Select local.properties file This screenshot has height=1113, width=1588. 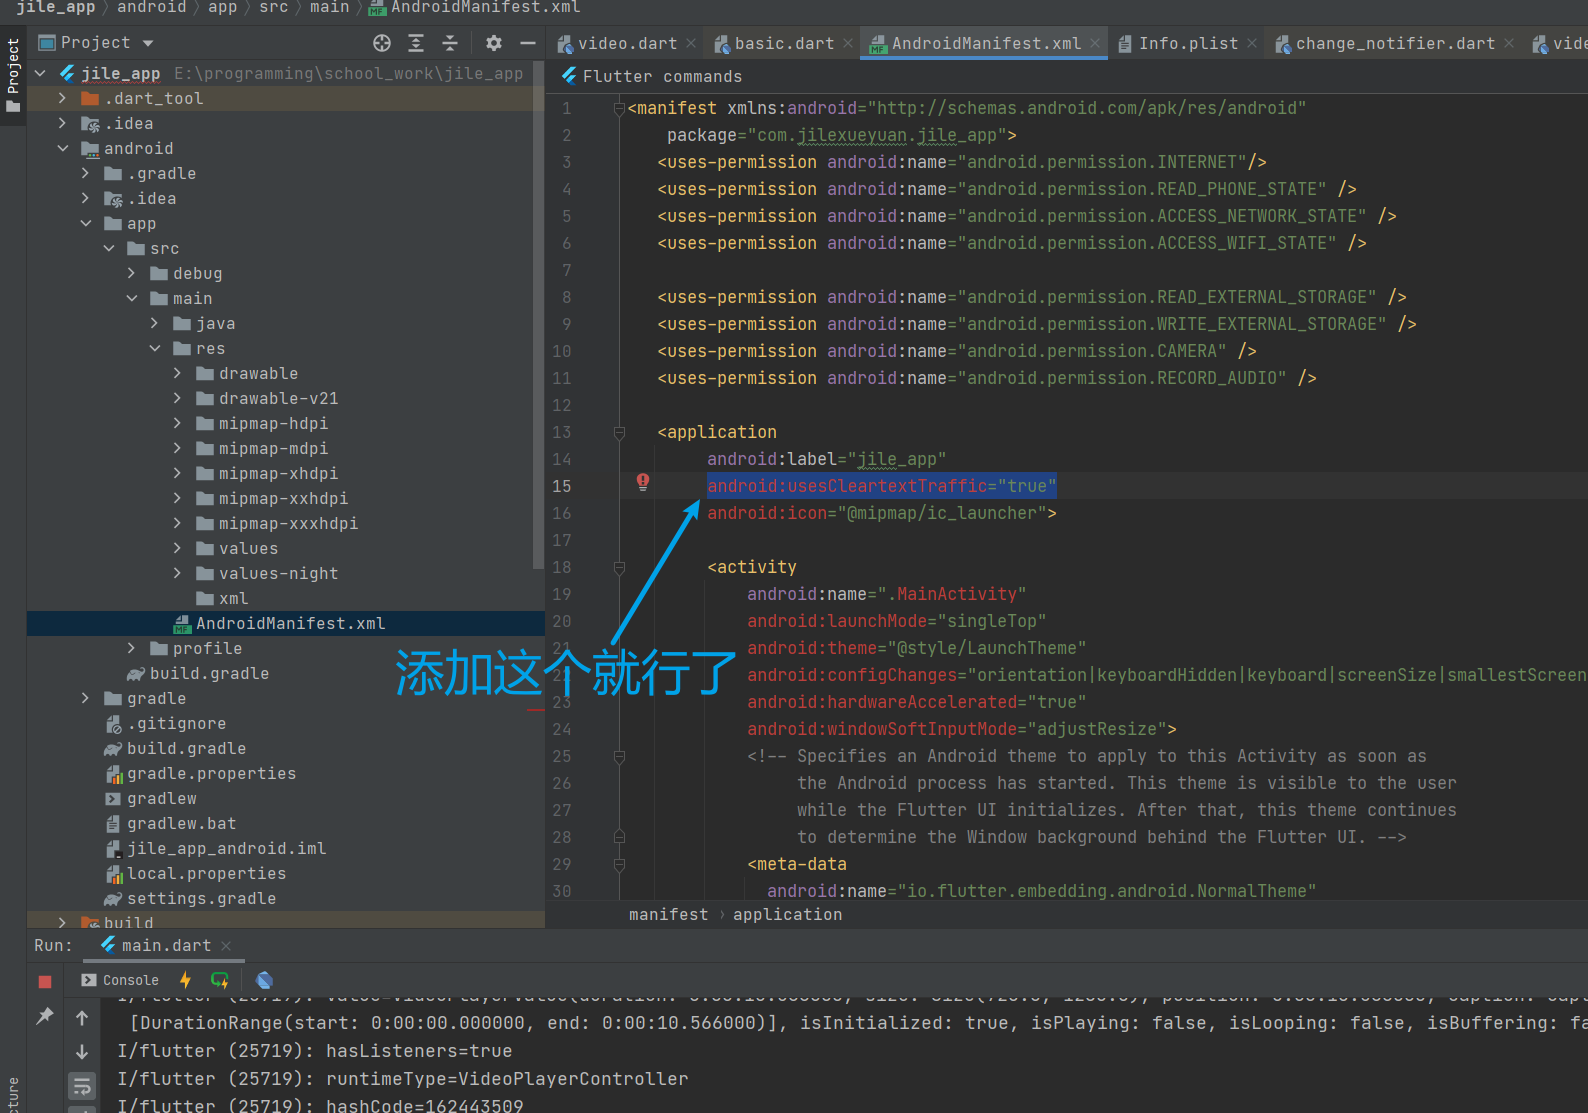pyautogui.click(x=196, y=873)
